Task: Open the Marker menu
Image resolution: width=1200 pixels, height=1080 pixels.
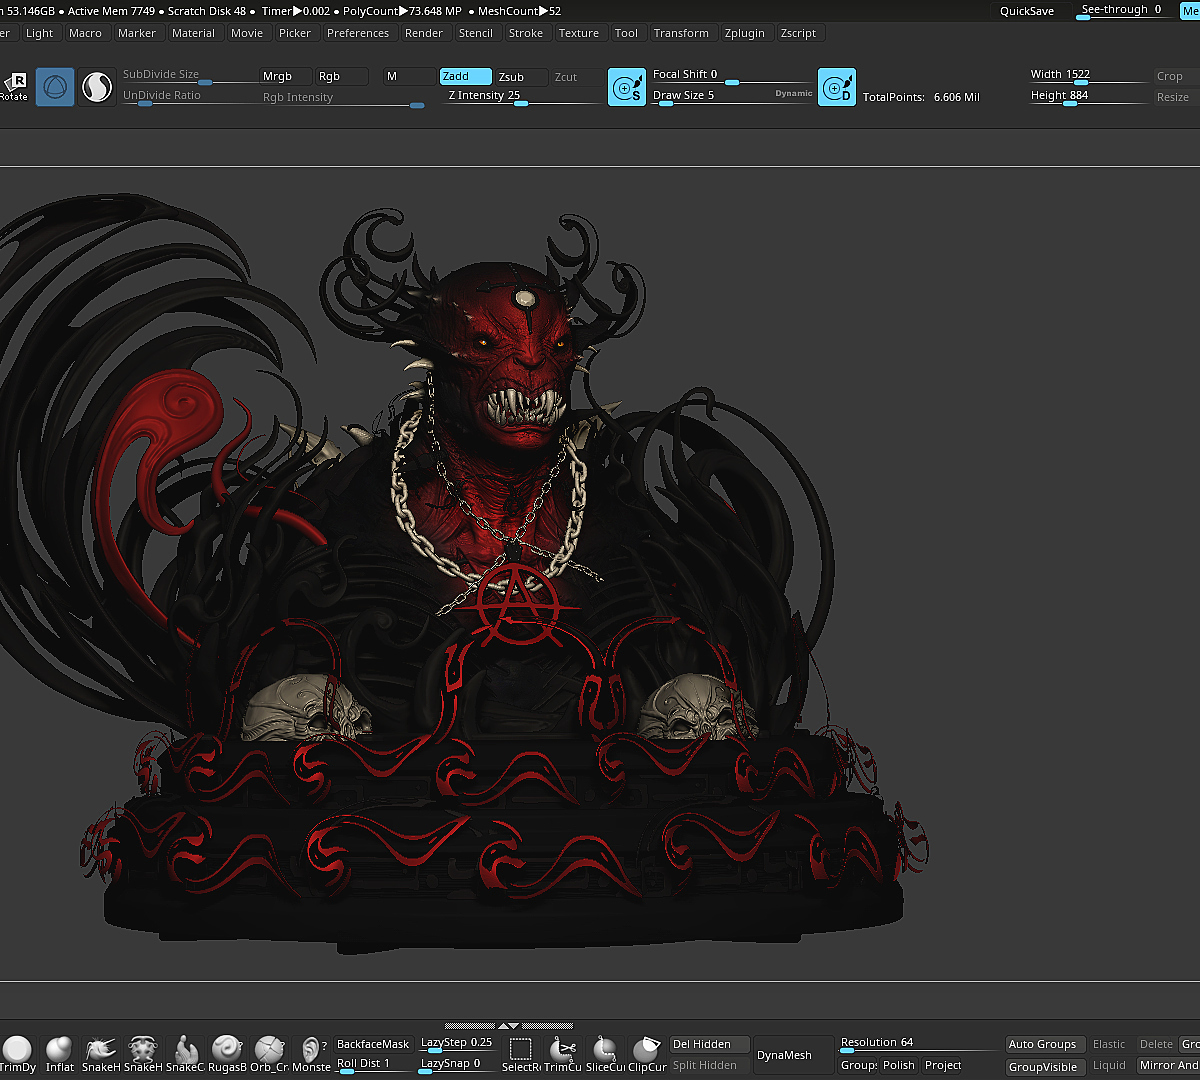Action: coord(137,33)
